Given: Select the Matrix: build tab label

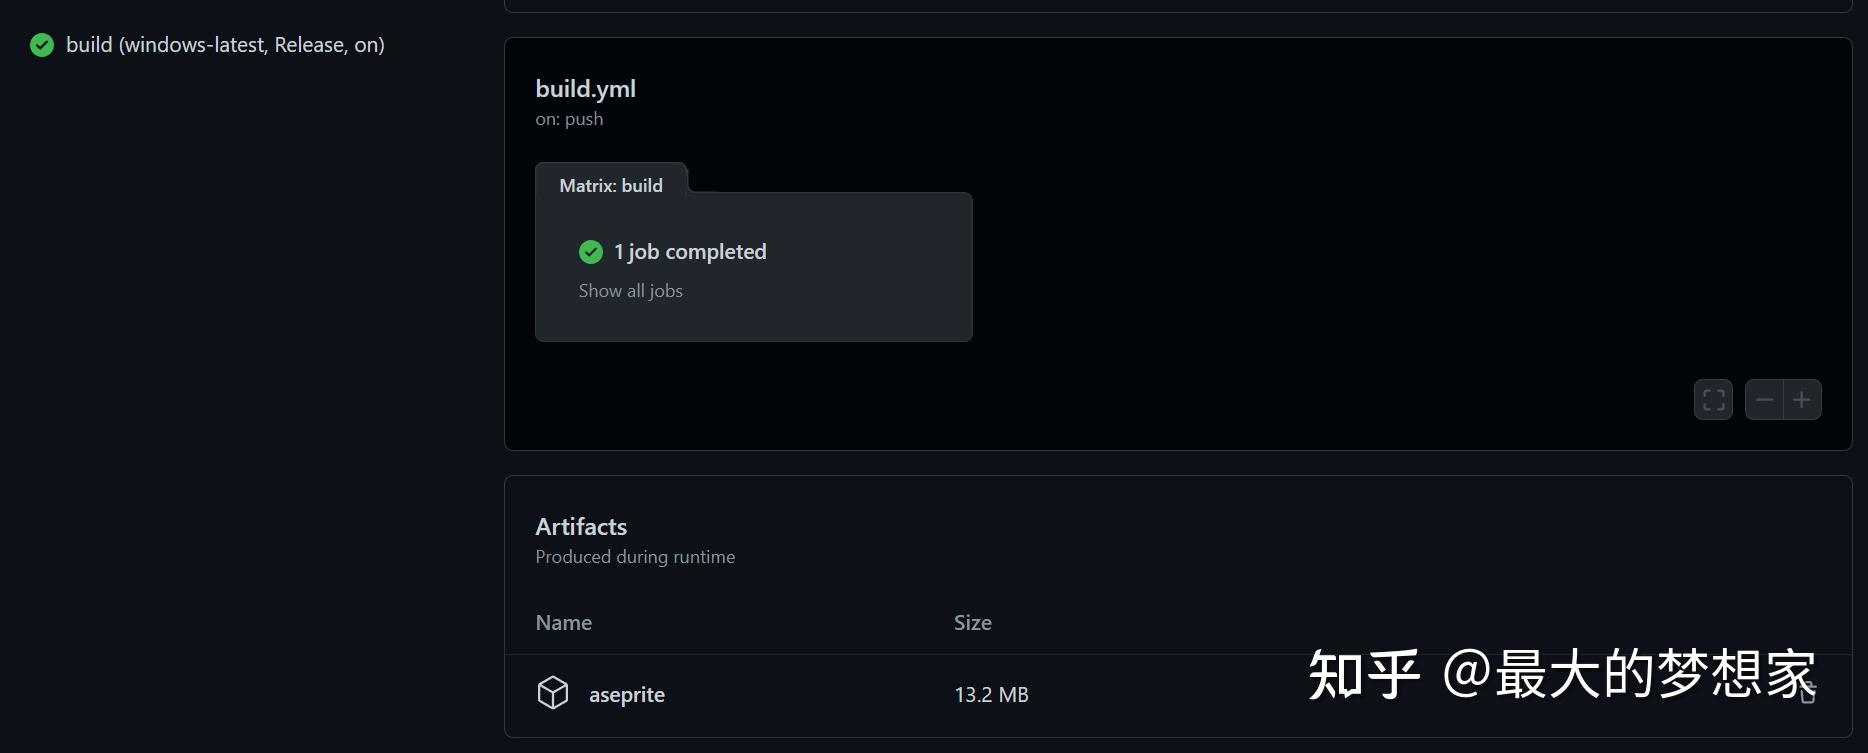Looking at the screenshot, I should pos(611,186).
